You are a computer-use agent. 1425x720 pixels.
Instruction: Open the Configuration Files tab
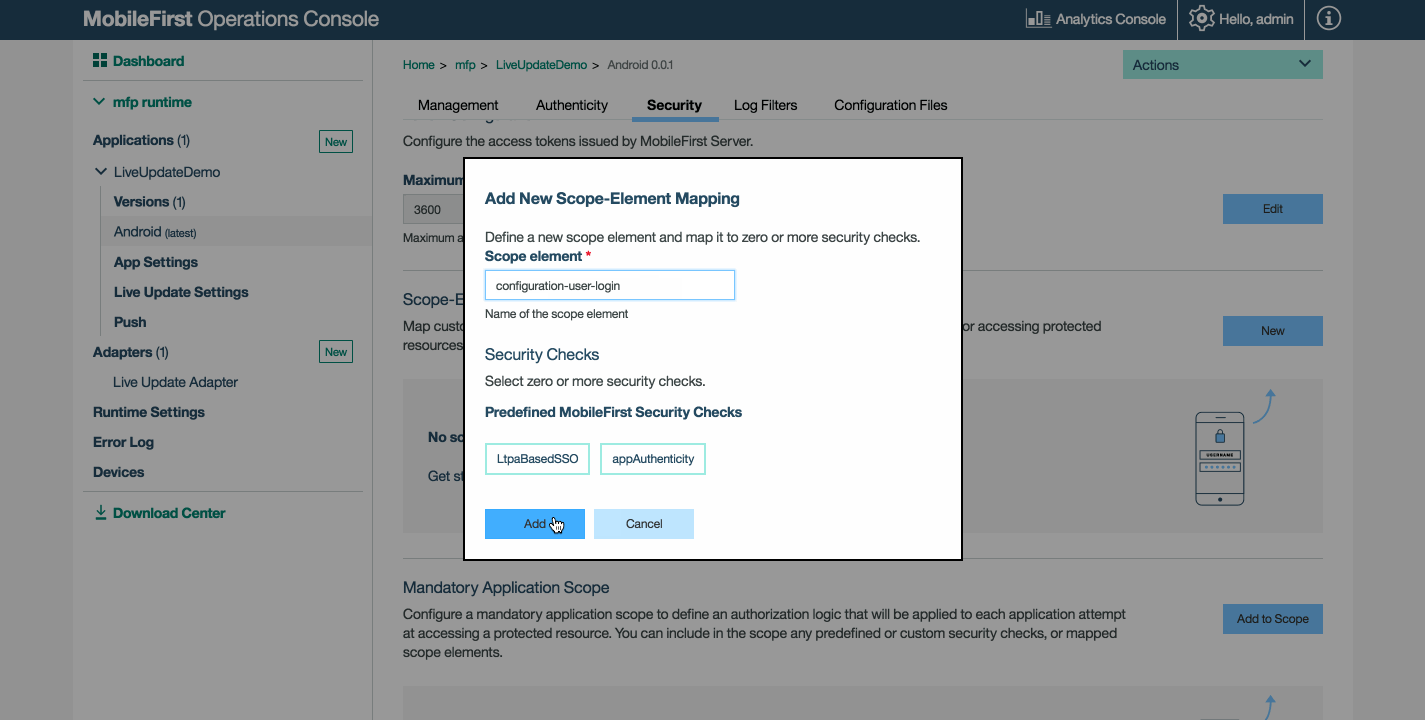click(x=891, y=105)
